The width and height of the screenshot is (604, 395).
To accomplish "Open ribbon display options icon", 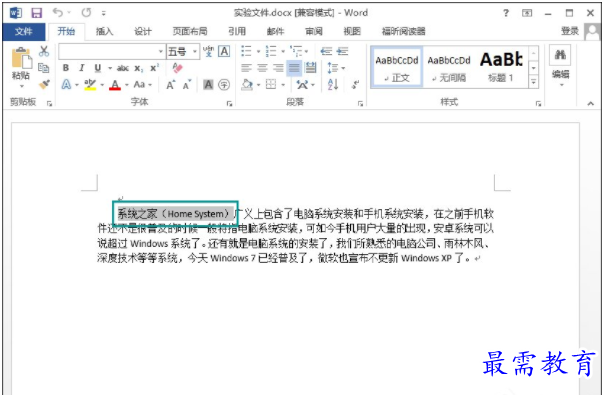I will tap(527, 13).
